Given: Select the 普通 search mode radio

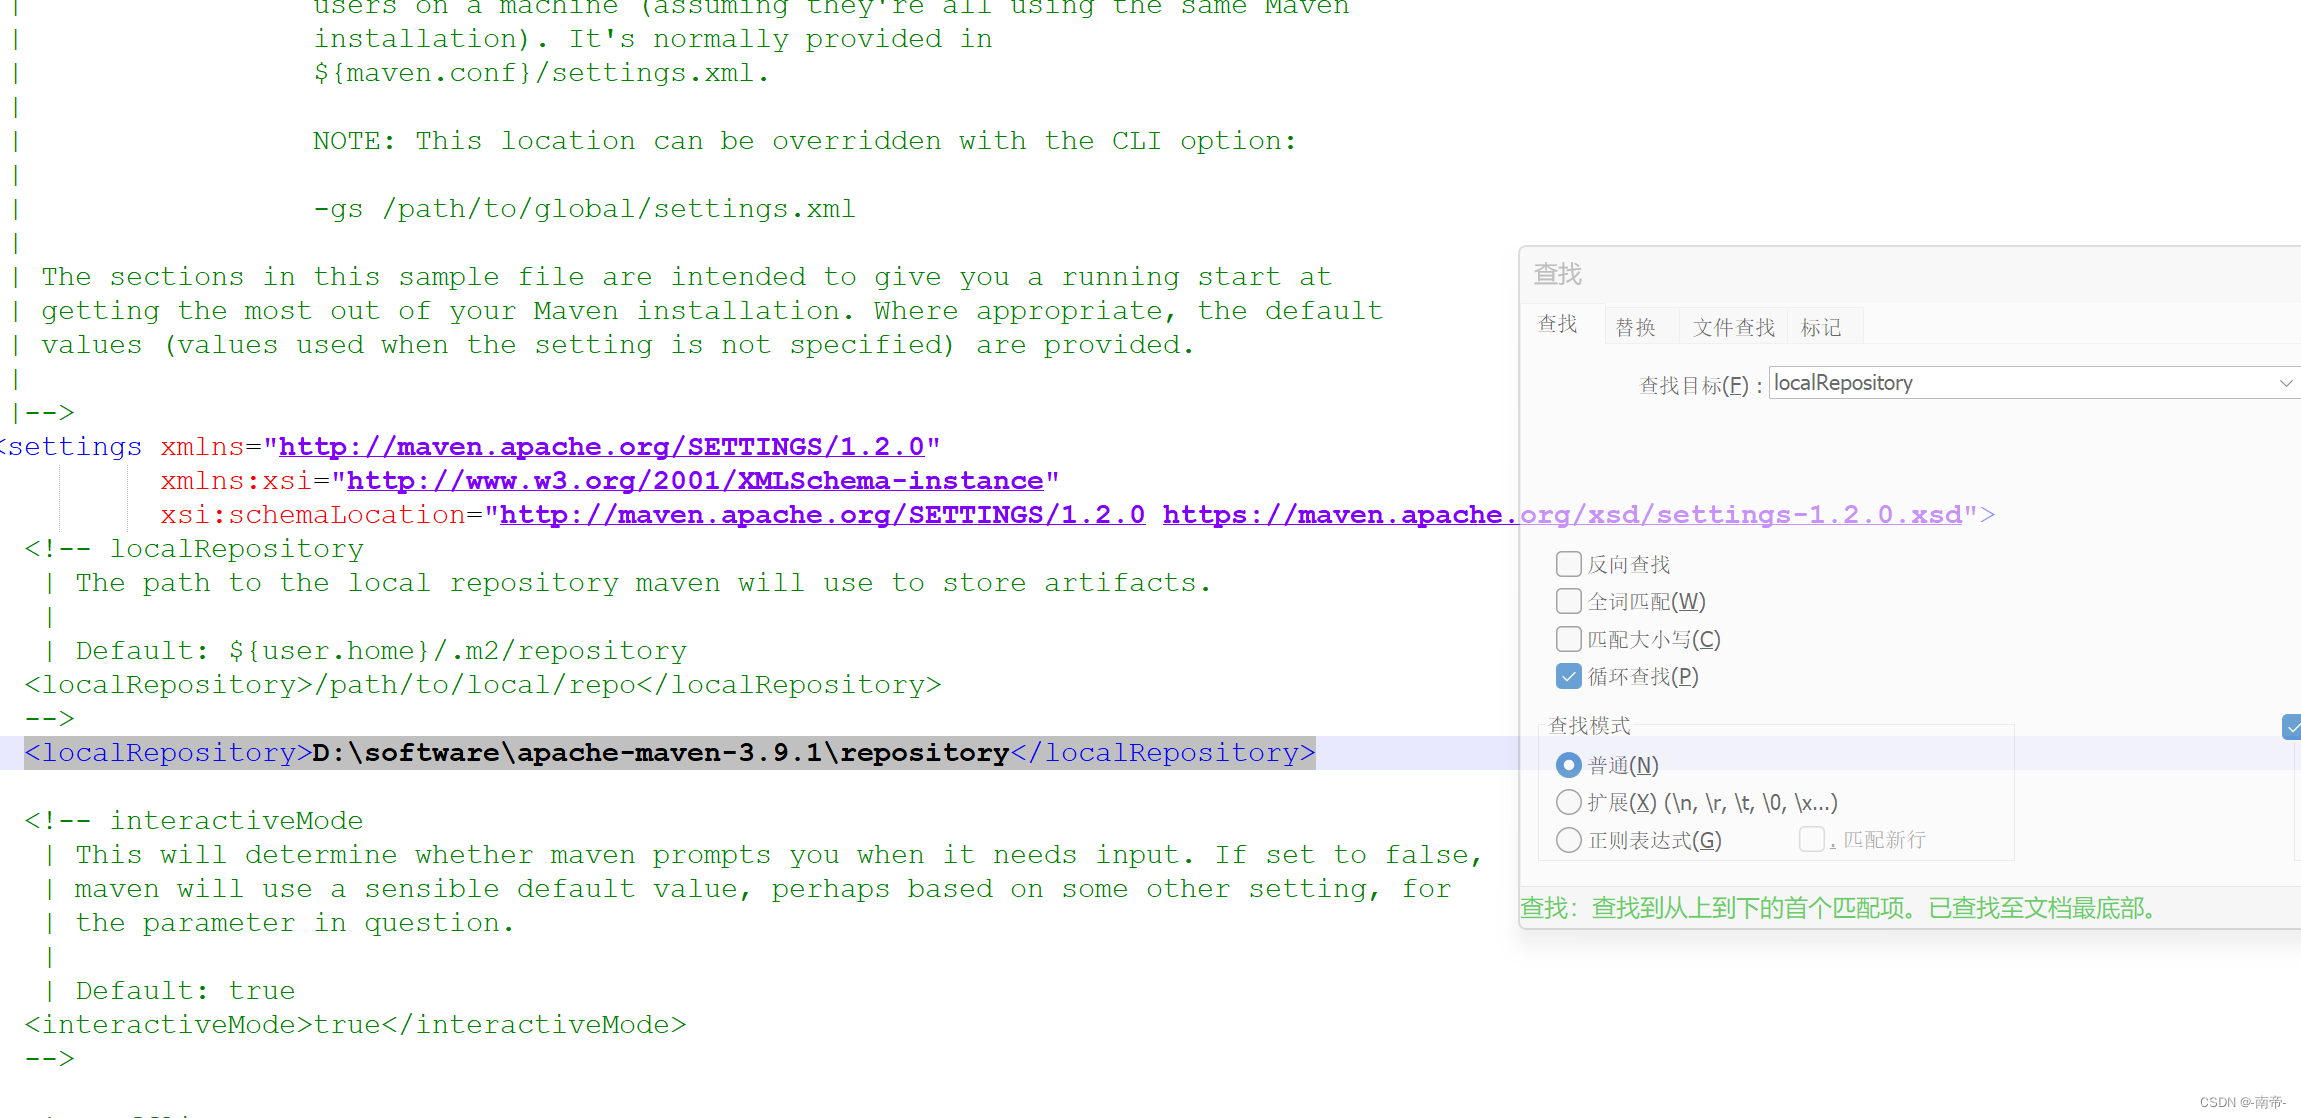Looking at the screenshot, I should (1569, 765).
